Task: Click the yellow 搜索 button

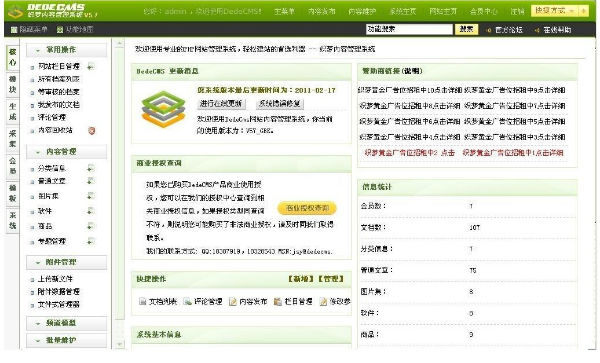Action: coord(466,29)
